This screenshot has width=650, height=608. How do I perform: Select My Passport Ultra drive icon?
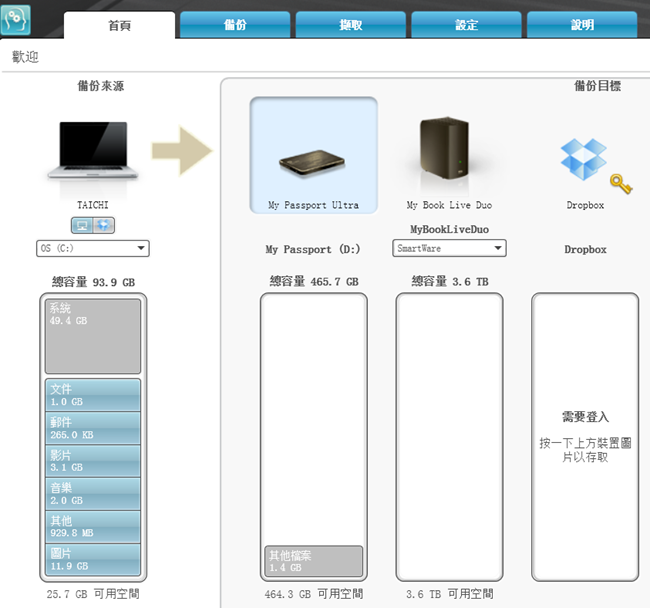point(313,156)
